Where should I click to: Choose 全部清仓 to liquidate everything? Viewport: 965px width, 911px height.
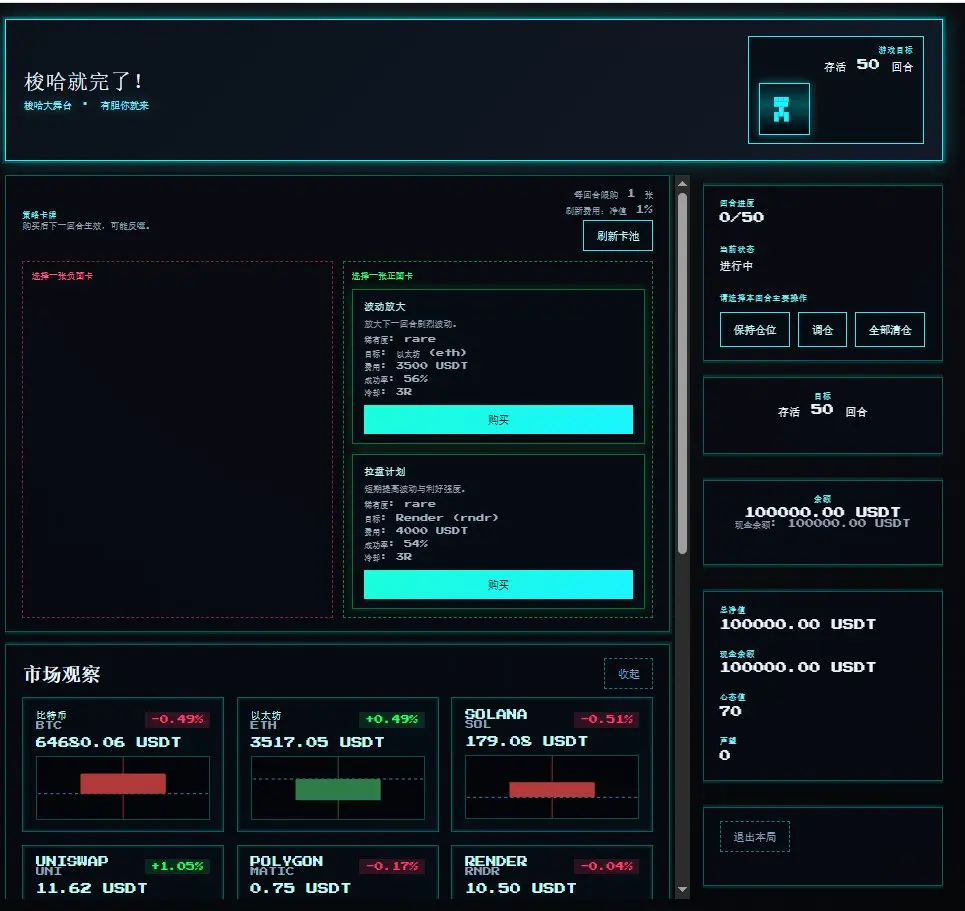(x=890, y=330)
